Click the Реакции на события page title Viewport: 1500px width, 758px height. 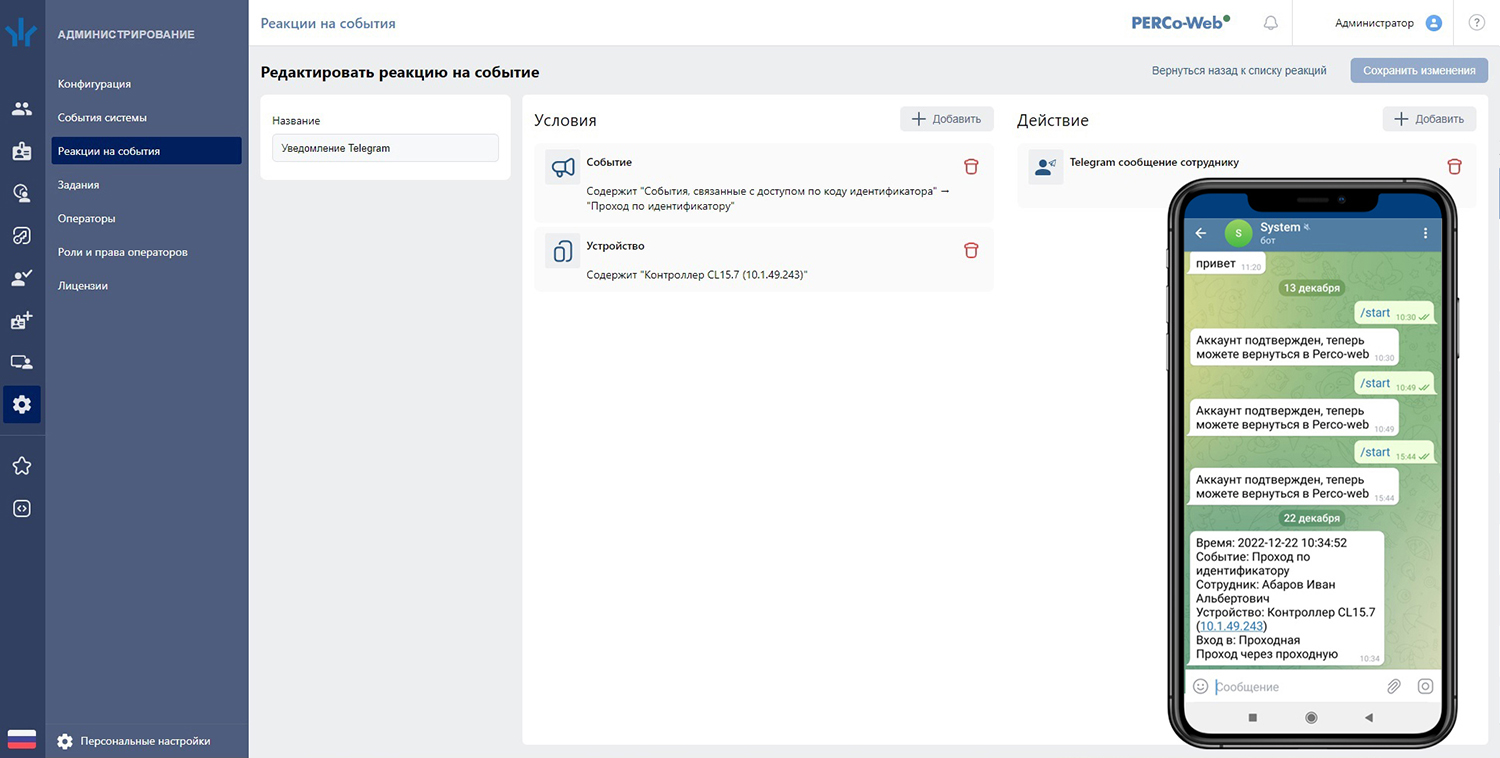pos(328,23)
